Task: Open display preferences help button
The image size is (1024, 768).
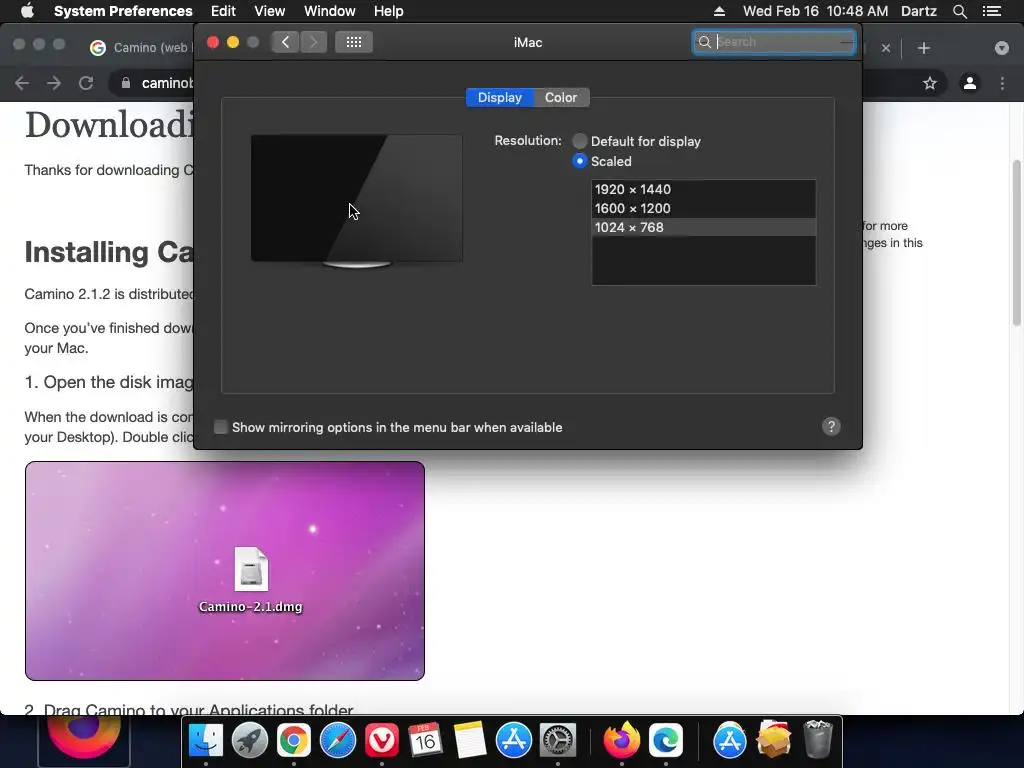Action: click(x=831, y=426)
